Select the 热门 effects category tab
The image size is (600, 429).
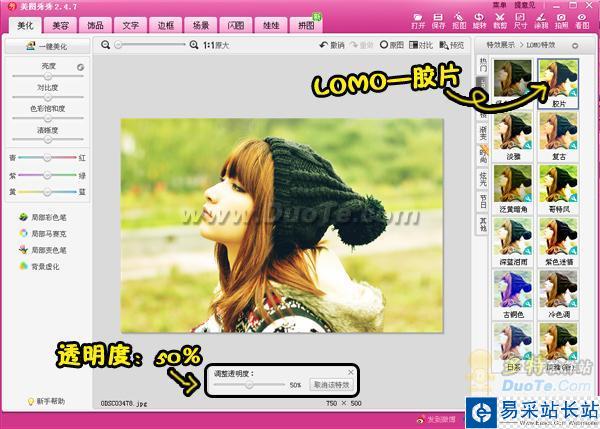click(483, 65)
